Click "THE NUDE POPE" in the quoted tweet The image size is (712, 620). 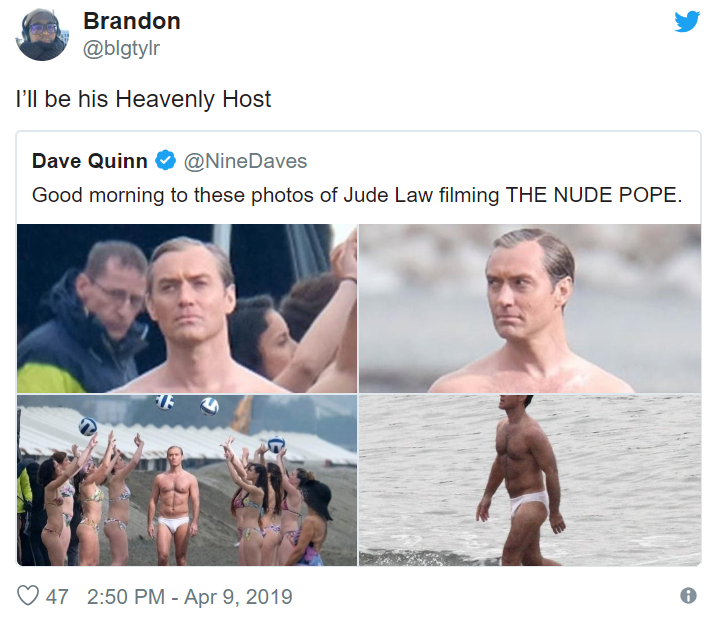pyautogui.click(x=594, y=195)
